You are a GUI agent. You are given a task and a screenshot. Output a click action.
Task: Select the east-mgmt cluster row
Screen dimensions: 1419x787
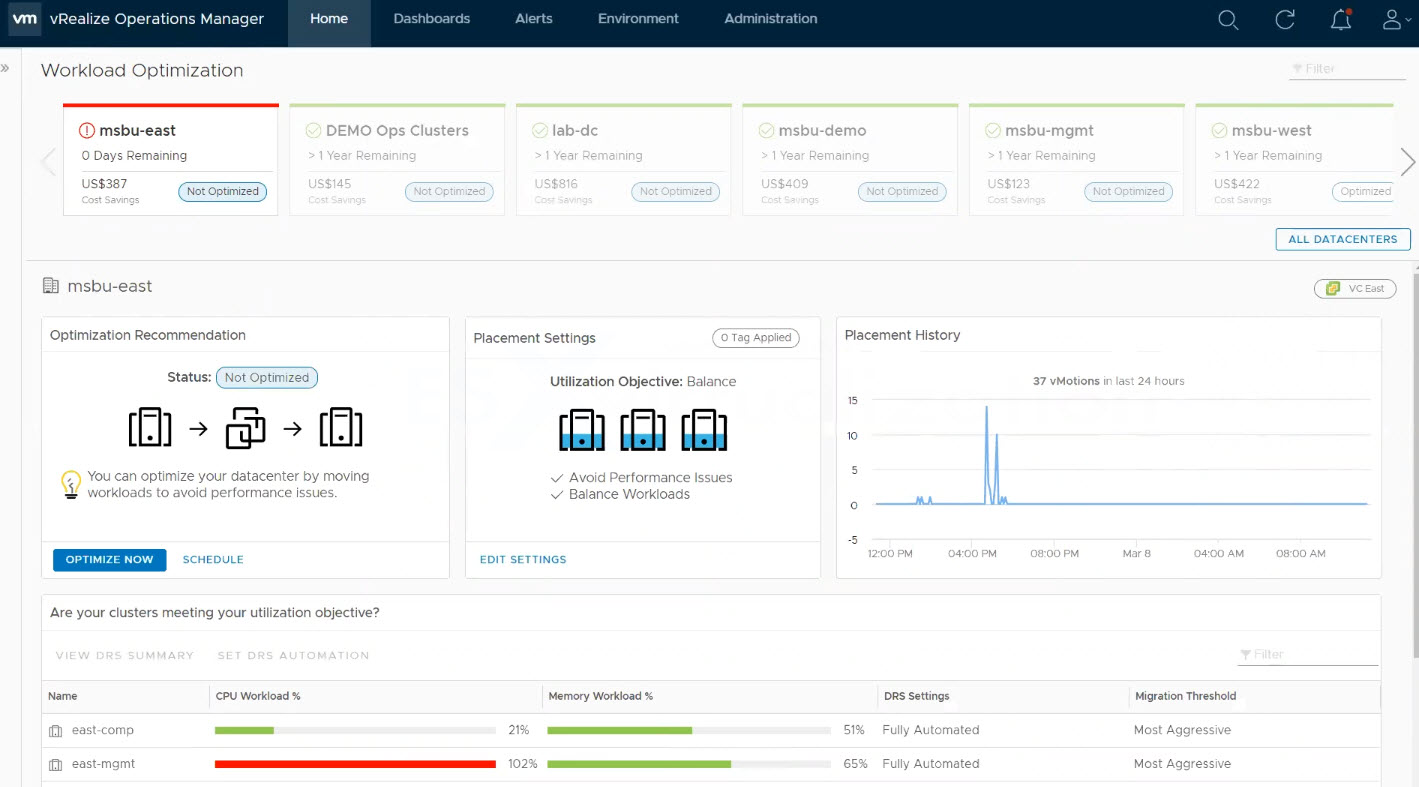click(x=711, y=764)
